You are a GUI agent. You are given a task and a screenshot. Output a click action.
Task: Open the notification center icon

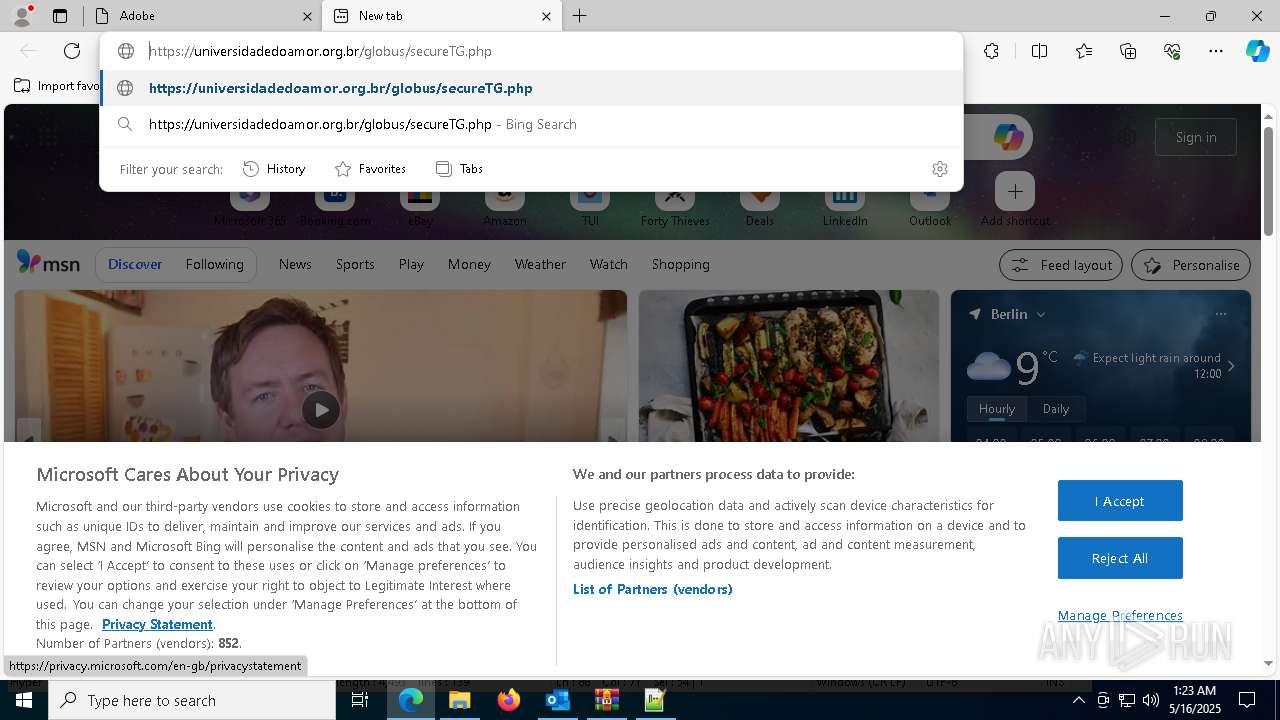coord(1247,700)
